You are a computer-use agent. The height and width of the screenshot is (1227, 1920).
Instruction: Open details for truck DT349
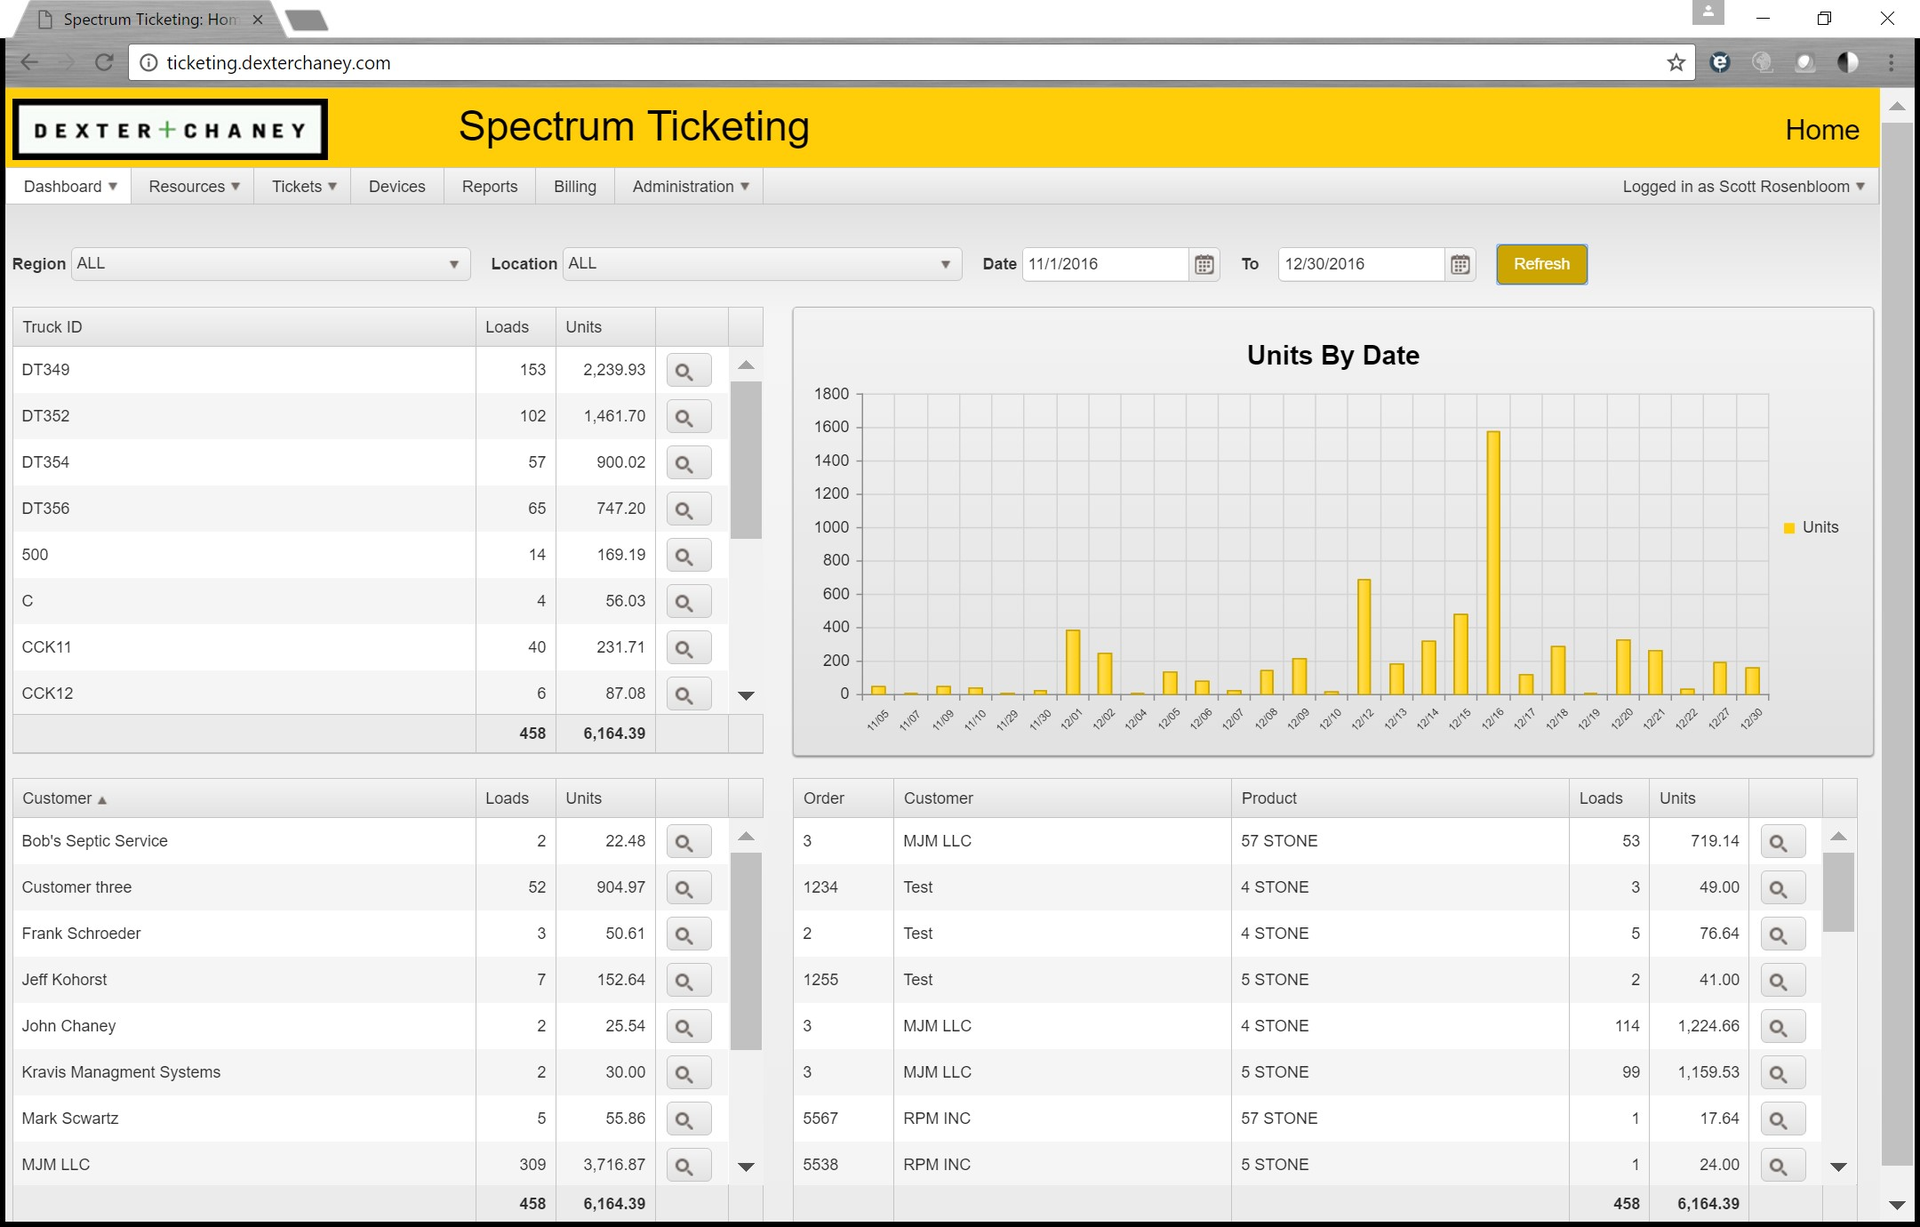[688, 371]
